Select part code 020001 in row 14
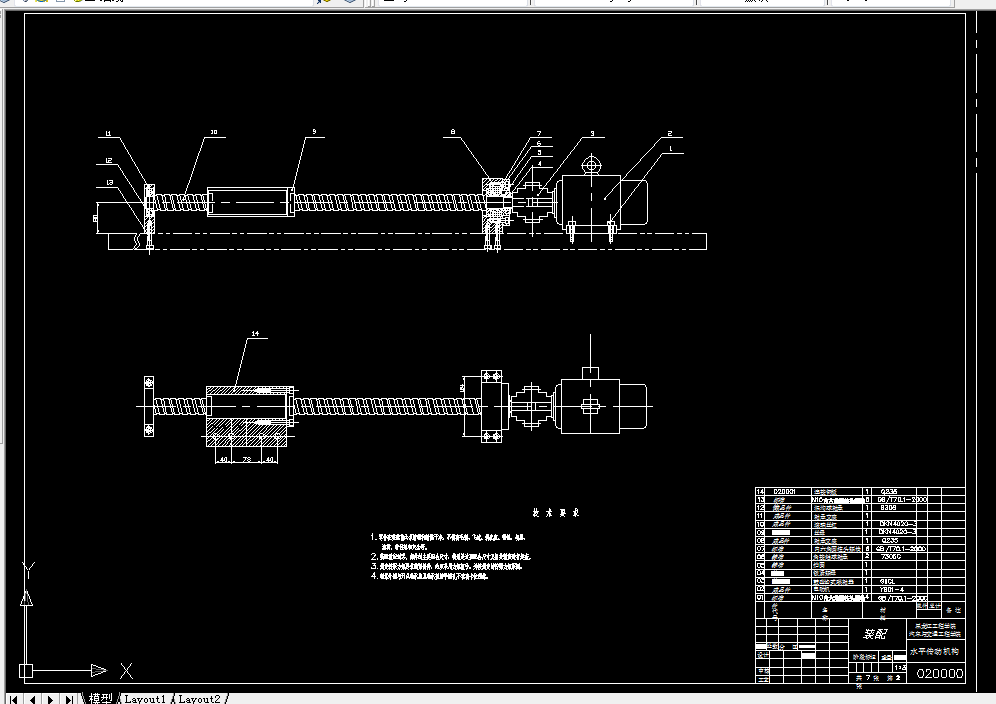The height and width of the screenshot is (704, 996). (784, 492)
